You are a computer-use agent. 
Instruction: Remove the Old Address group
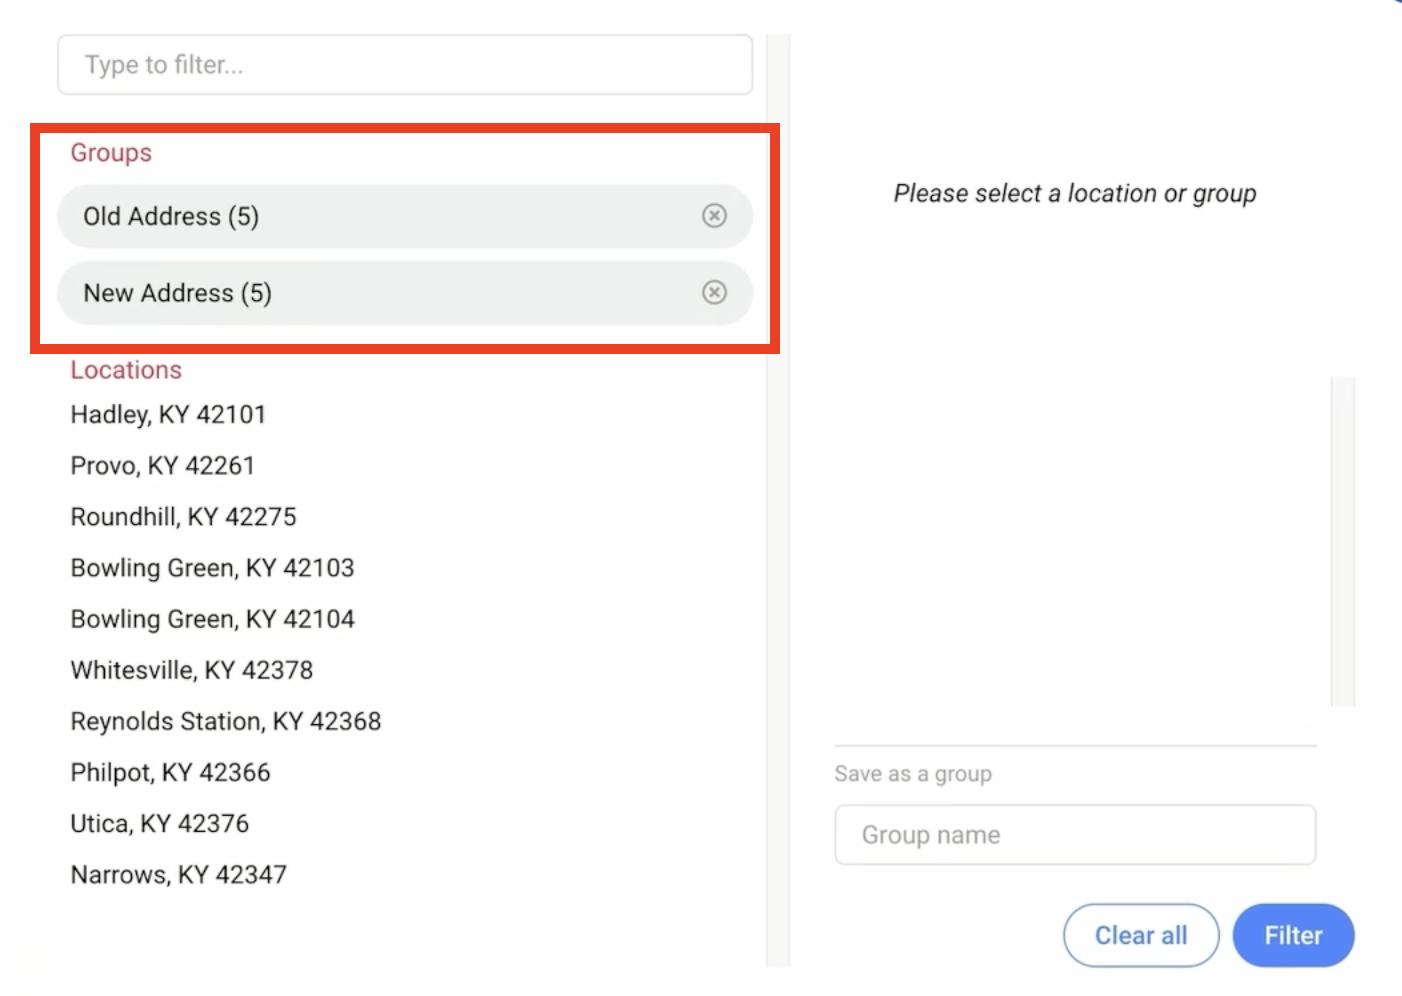point(714,216)
